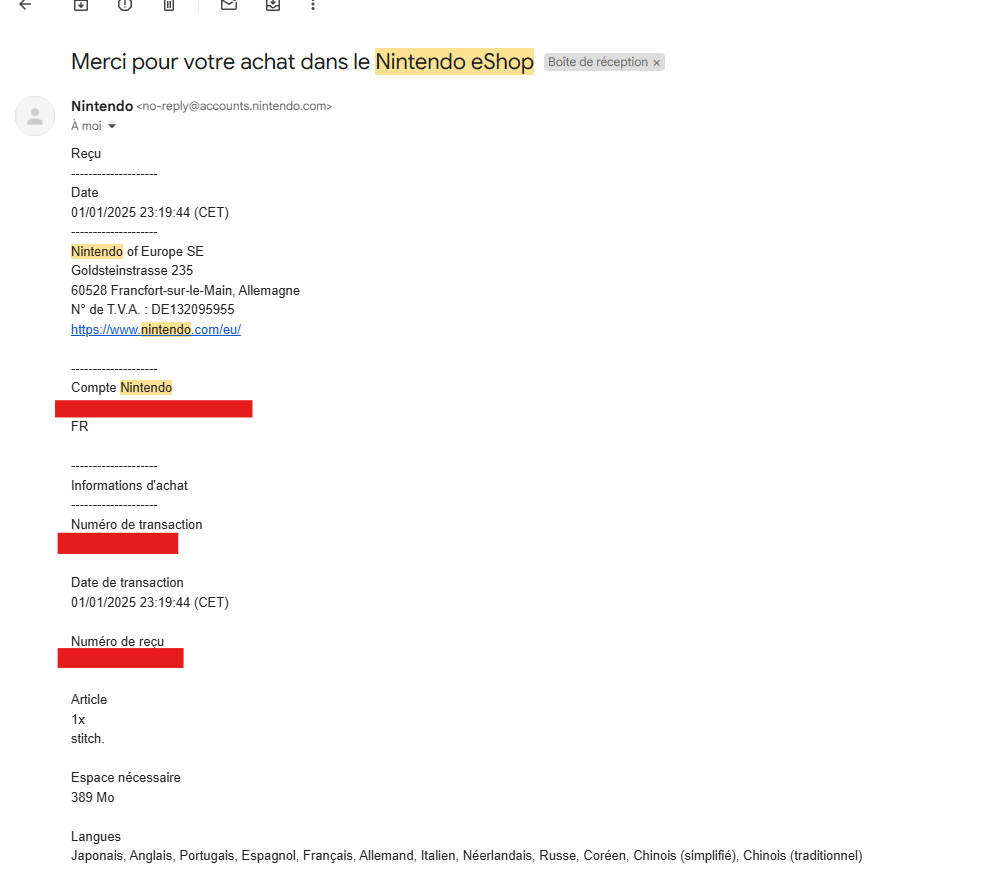Screen dimensions: 999x880
Task: Delete the email with the trash icon
Action: tap(169, 5)
